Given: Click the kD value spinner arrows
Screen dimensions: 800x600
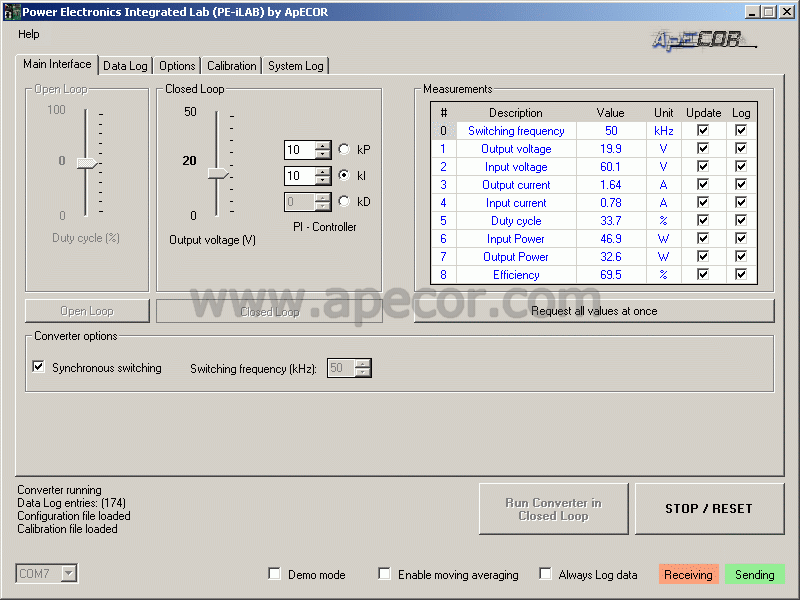Looking at the screenshot, I should pos(322,202).
